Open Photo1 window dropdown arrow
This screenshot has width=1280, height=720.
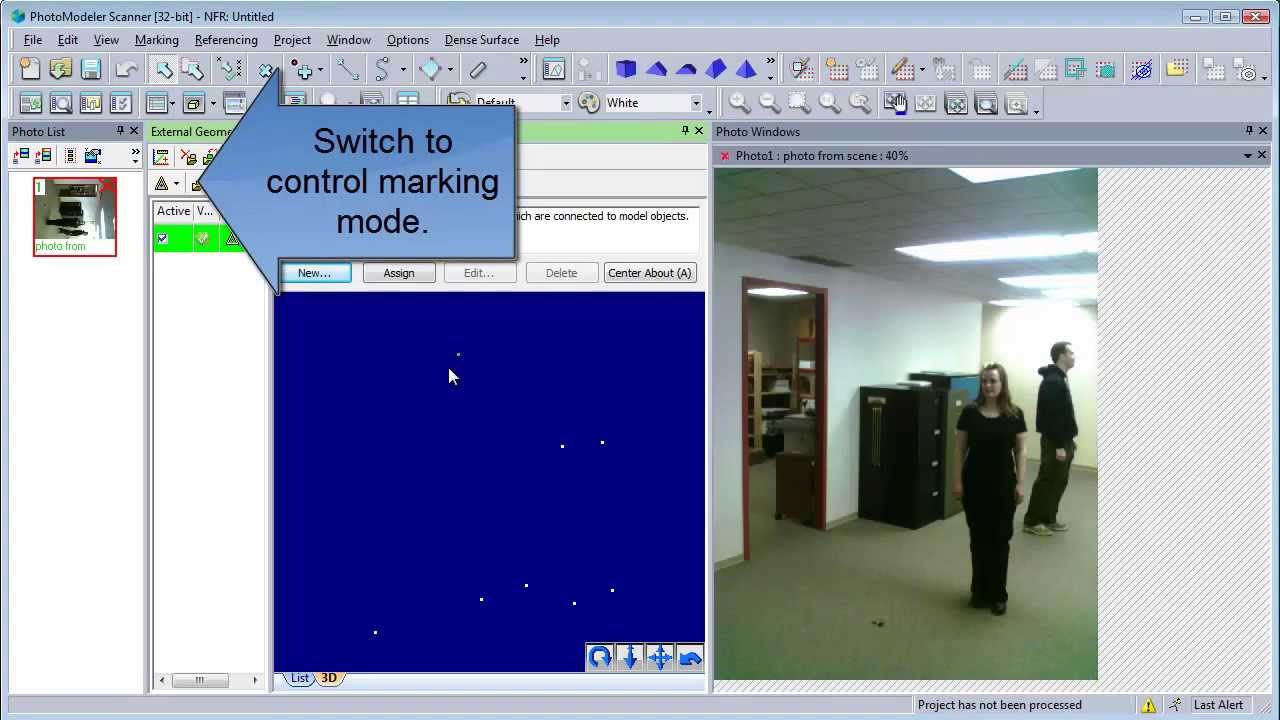tap(1248, 156)
